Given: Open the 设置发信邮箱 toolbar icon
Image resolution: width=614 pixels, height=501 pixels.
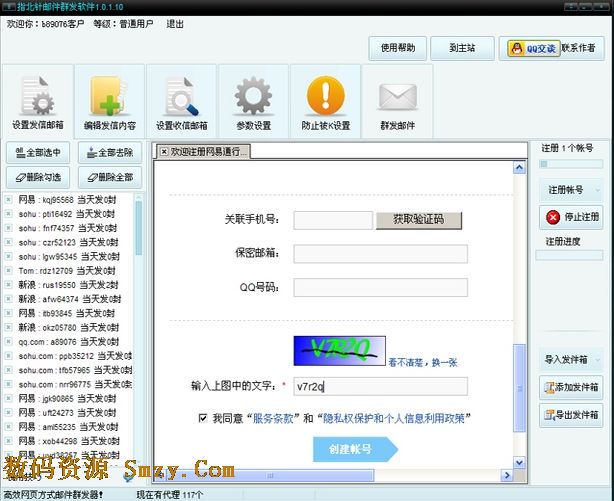Looking at the screenshot, I should 38,101.
